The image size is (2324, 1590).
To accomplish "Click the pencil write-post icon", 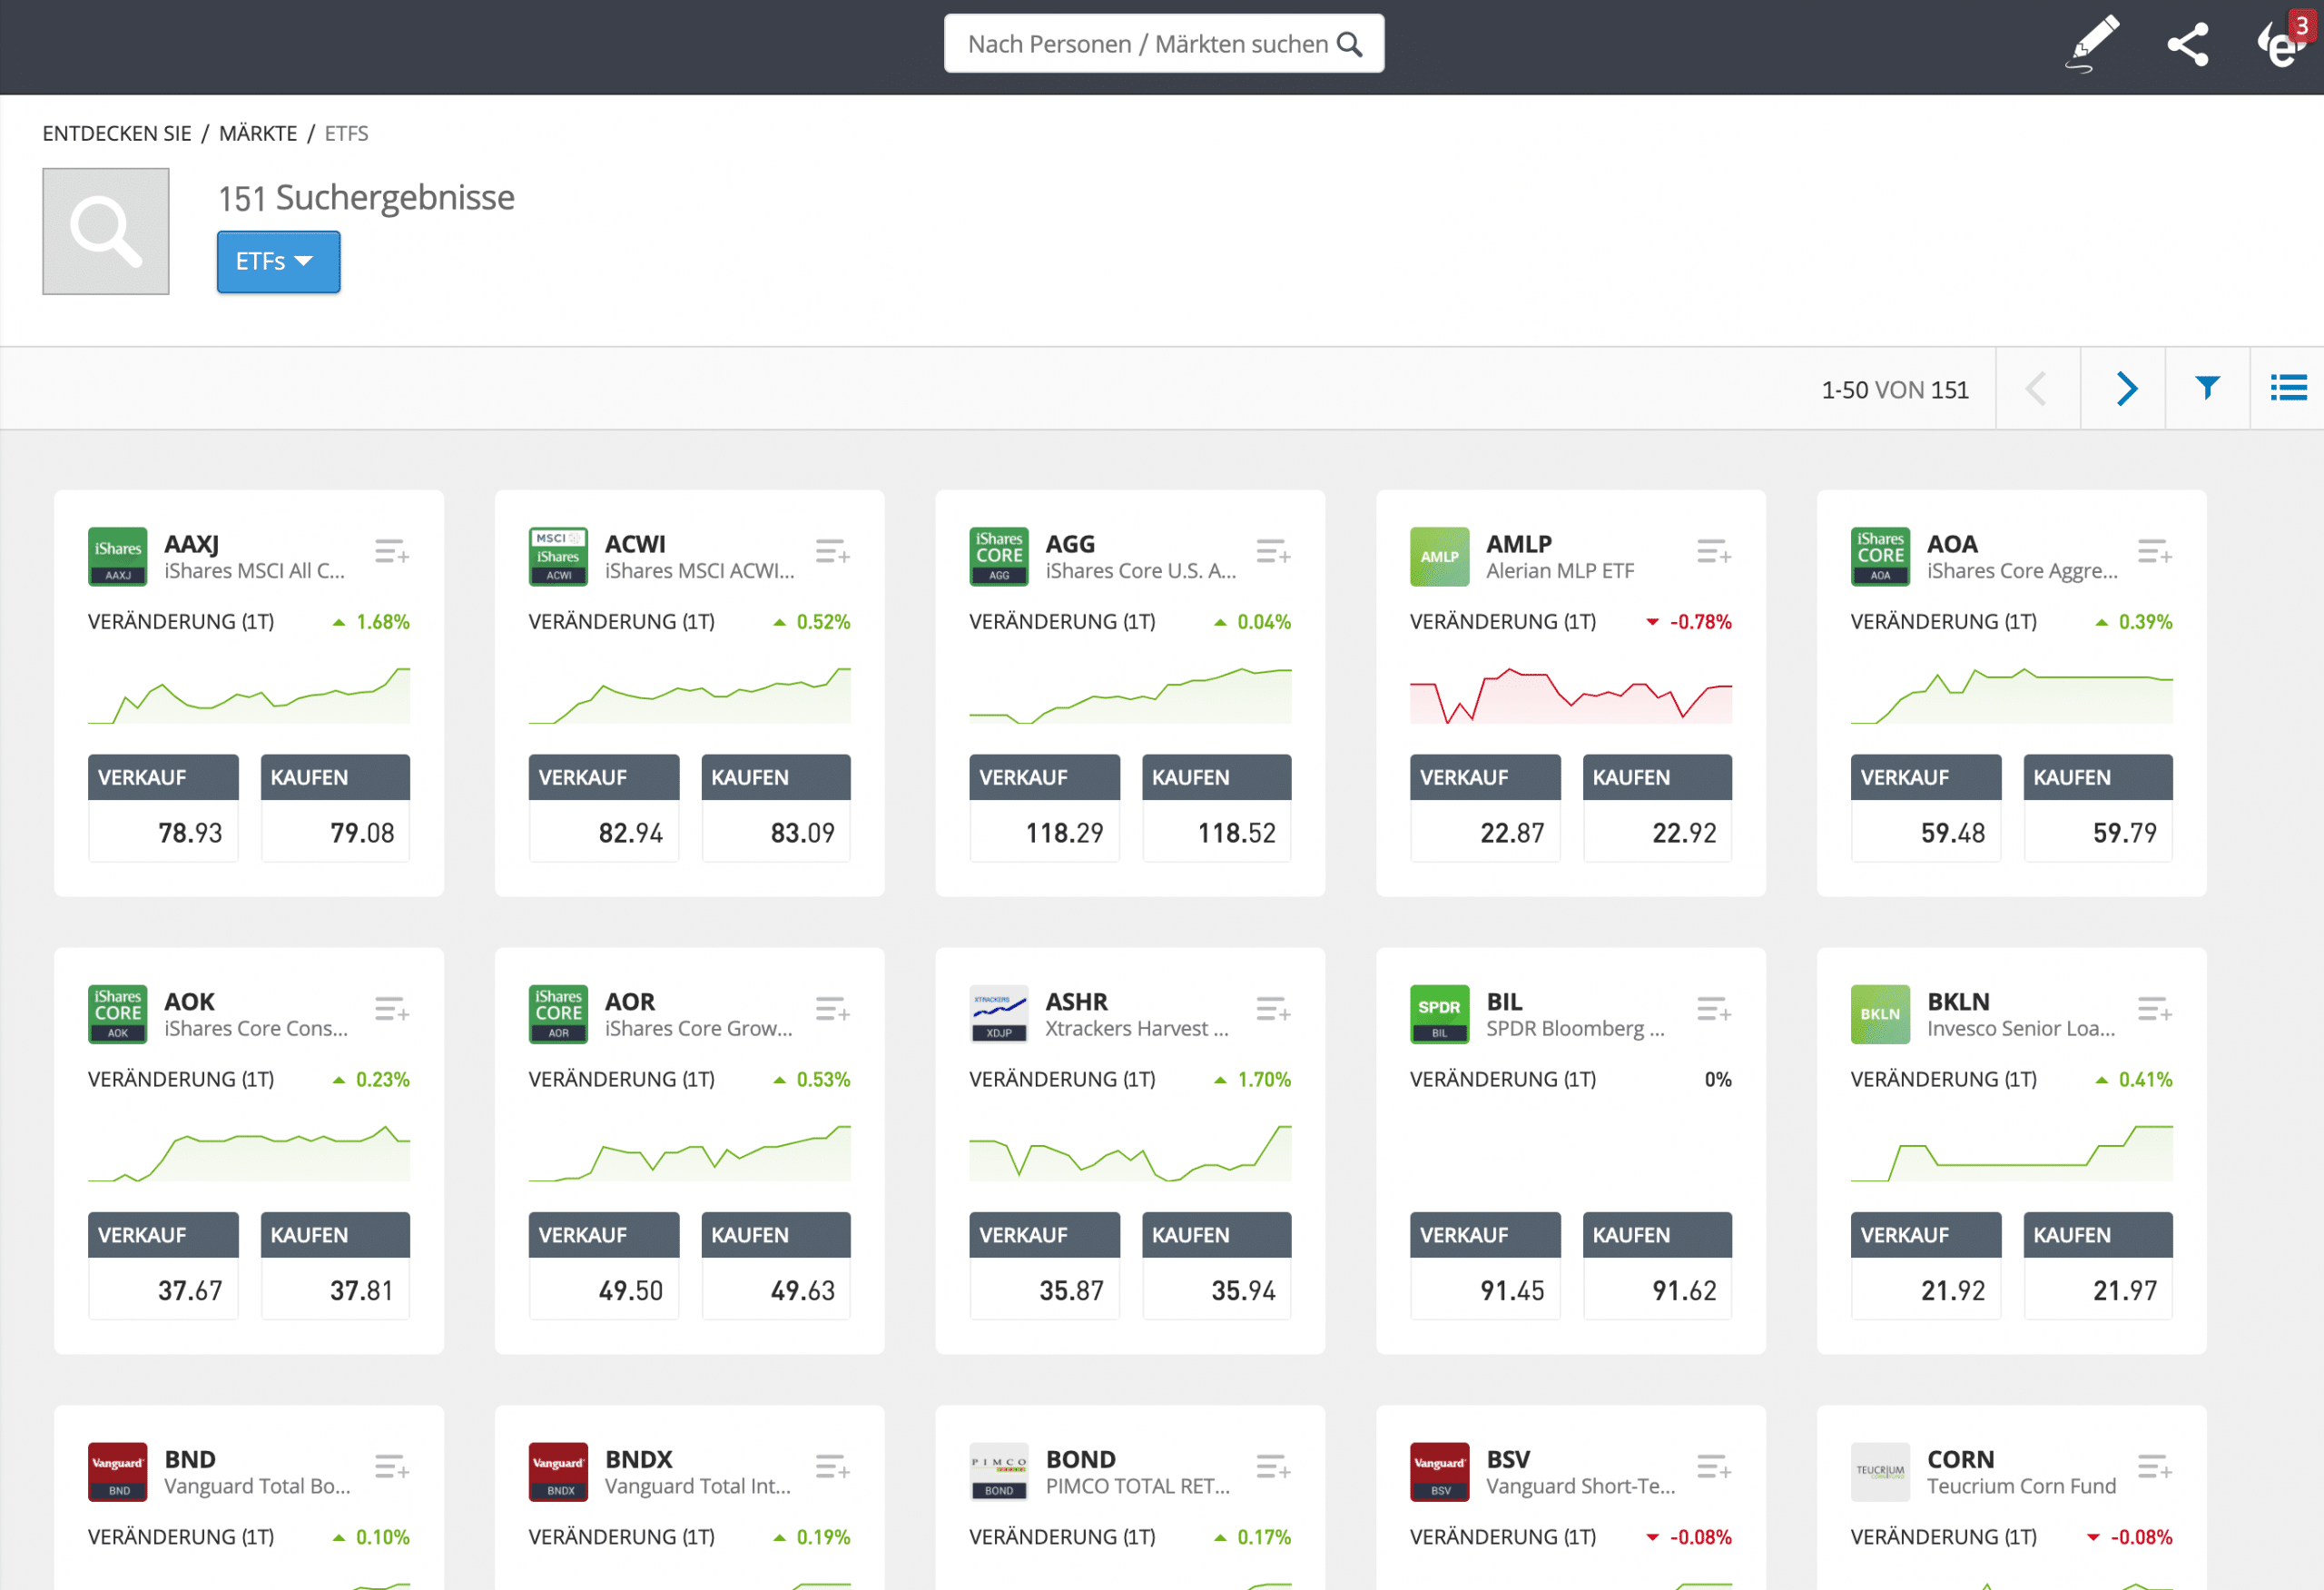I will (2092, 44).
